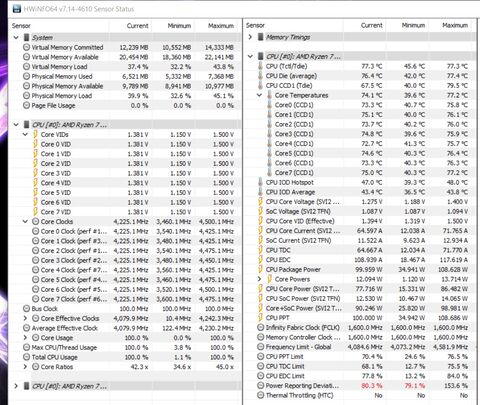
Task: Click the System group chip icon
Action: 26,38
